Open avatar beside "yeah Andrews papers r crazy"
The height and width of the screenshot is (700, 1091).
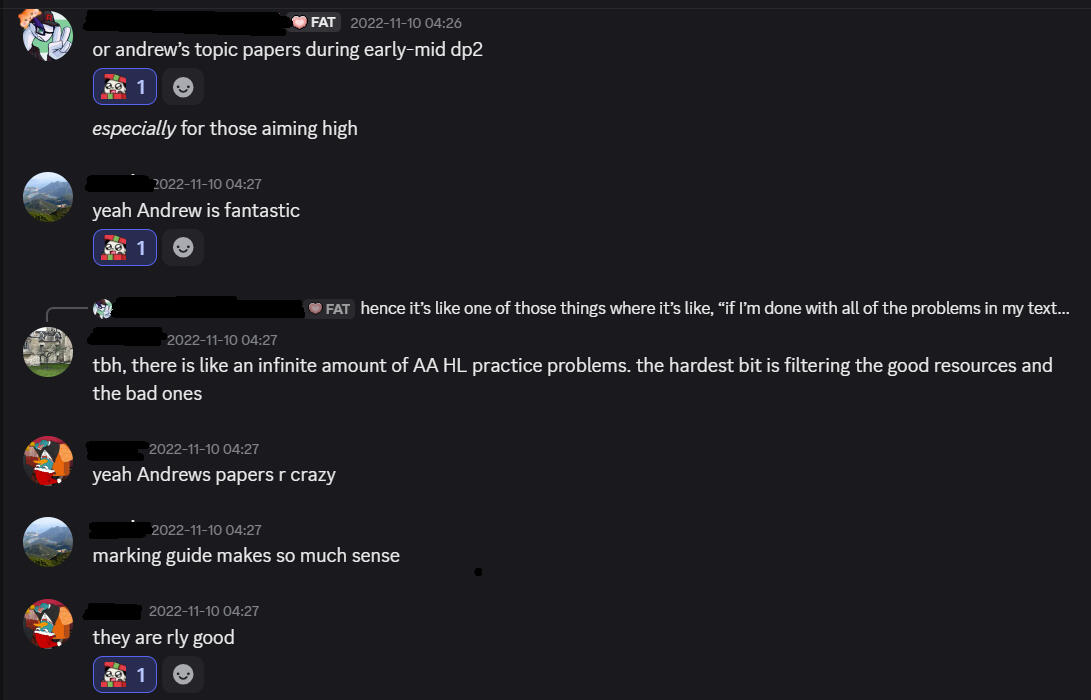tap(47, 461)
